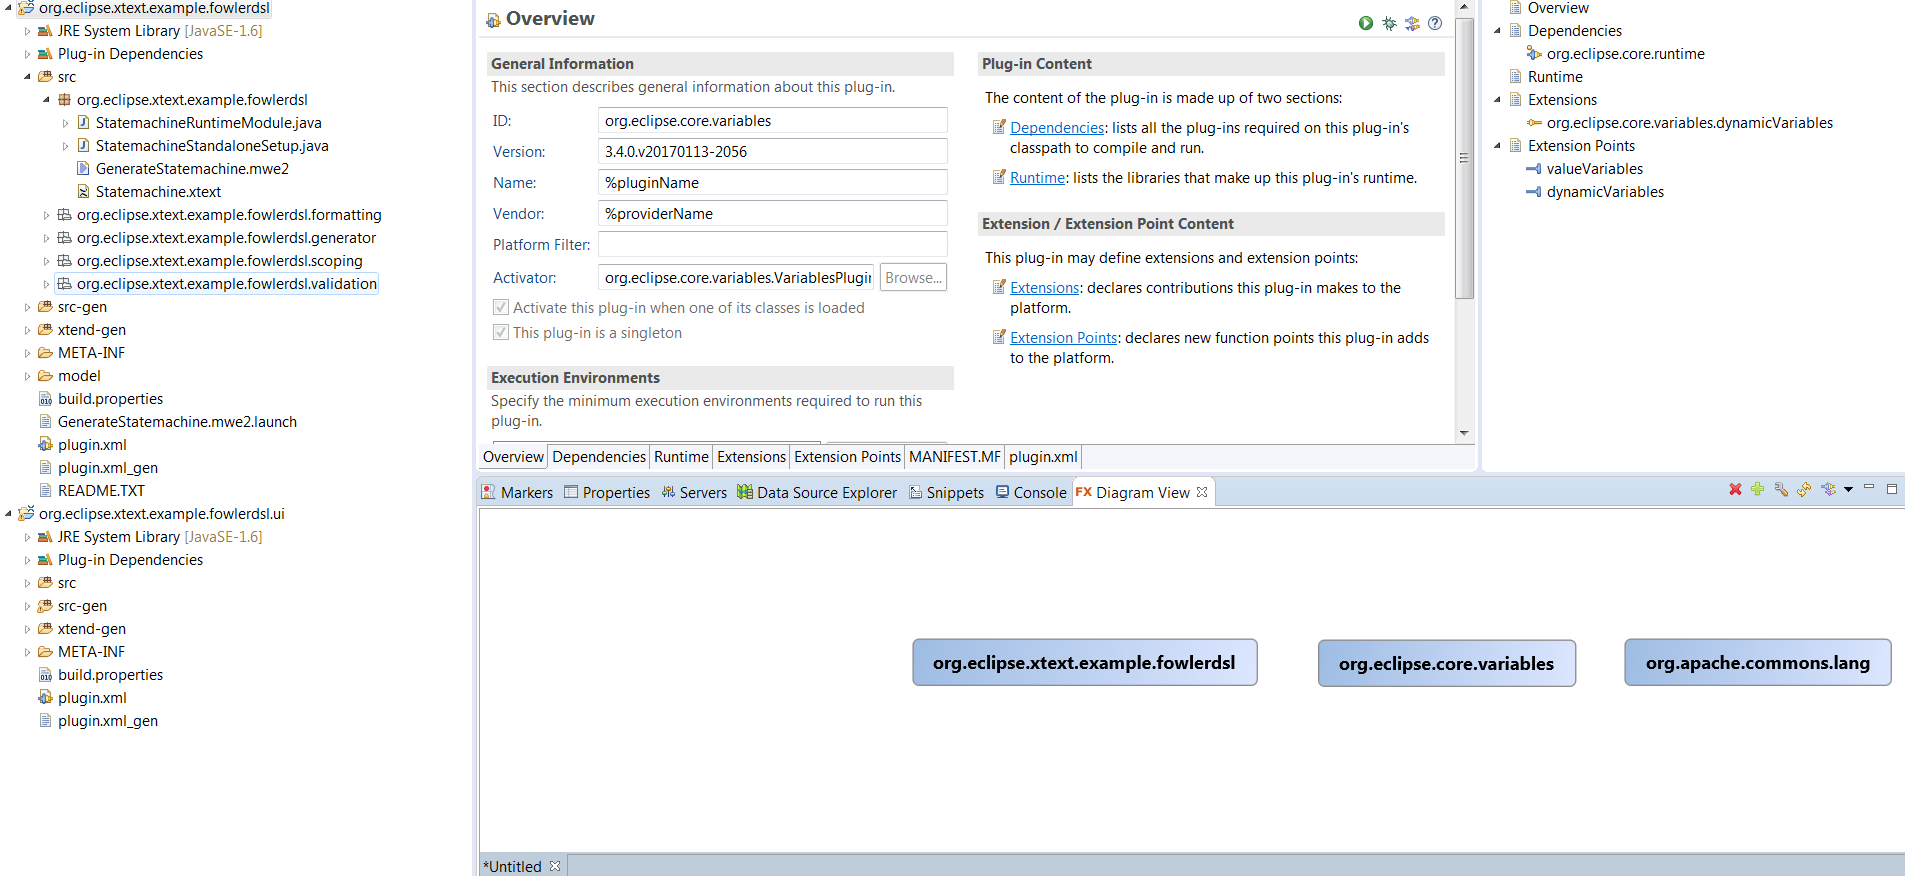This screenshot has height=876, width=1905.
Task: Collapse the org.eclipse.xtext.example.fowlerdsl project node
Action: tap(9, 7)
